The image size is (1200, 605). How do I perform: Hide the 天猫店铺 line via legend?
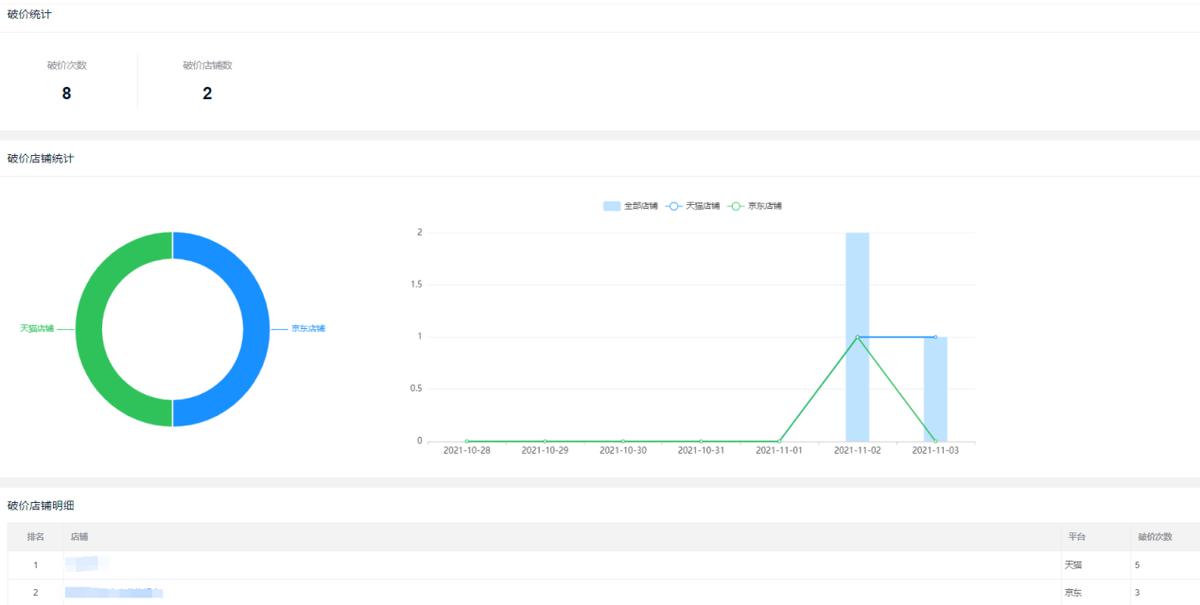click(693, 206)
